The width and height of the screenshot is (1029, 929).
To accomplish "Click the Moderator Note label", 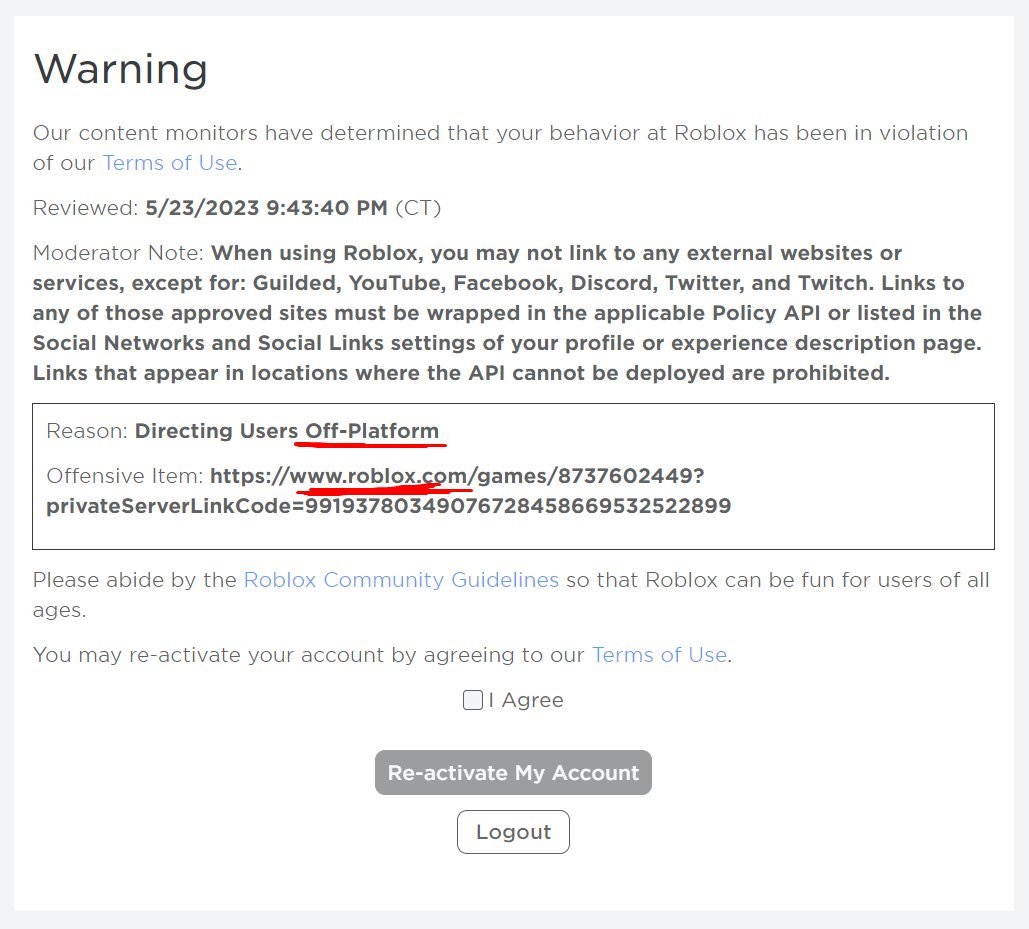I will point(119,253).
